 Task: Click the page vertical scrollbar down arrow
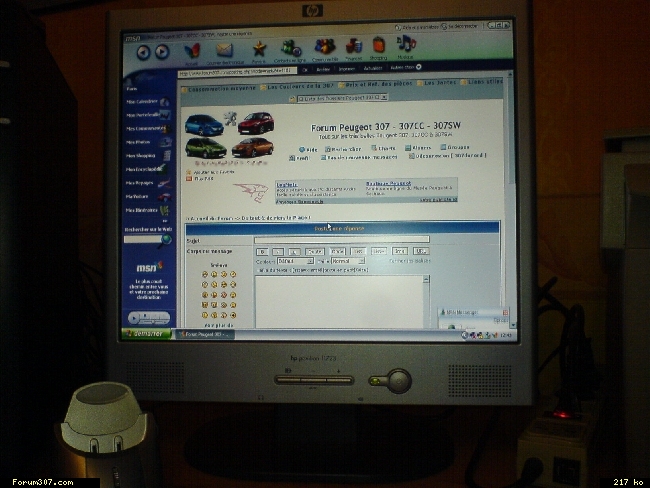tap(514, 325)
